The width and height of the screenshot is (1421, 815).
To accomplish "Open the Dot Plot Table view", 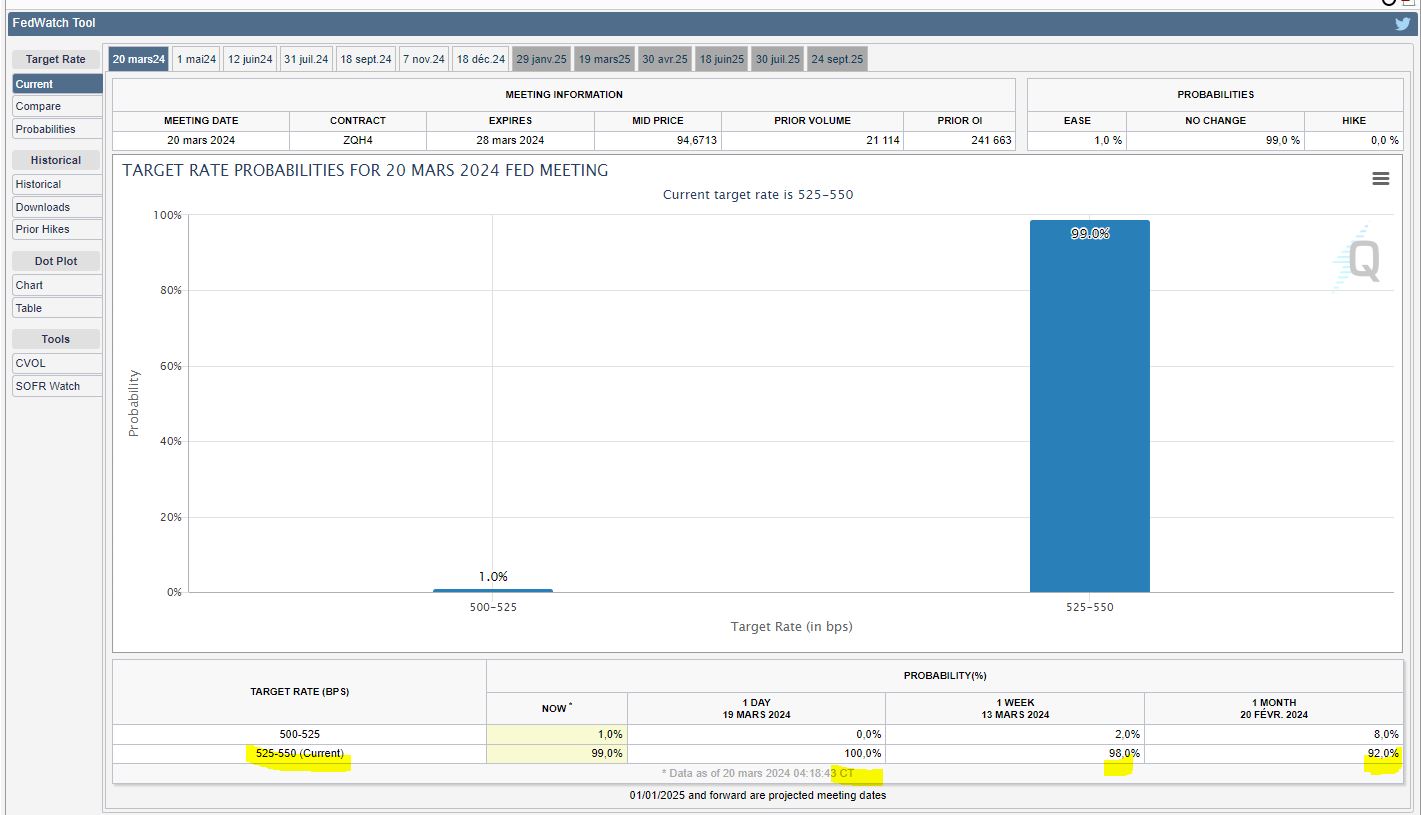I will click(57, 308).
